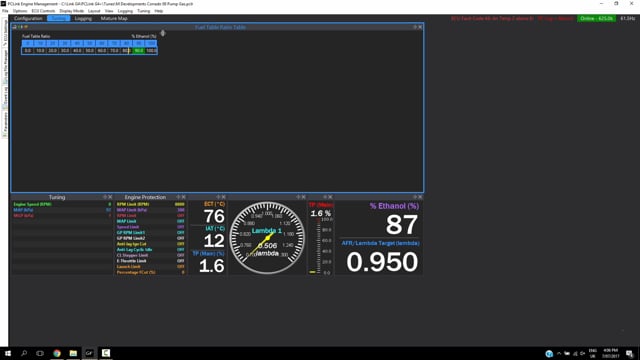Open the File menu
Image resolution: width=640 pixels, height=360 pixels.
(x=5, y=11)
